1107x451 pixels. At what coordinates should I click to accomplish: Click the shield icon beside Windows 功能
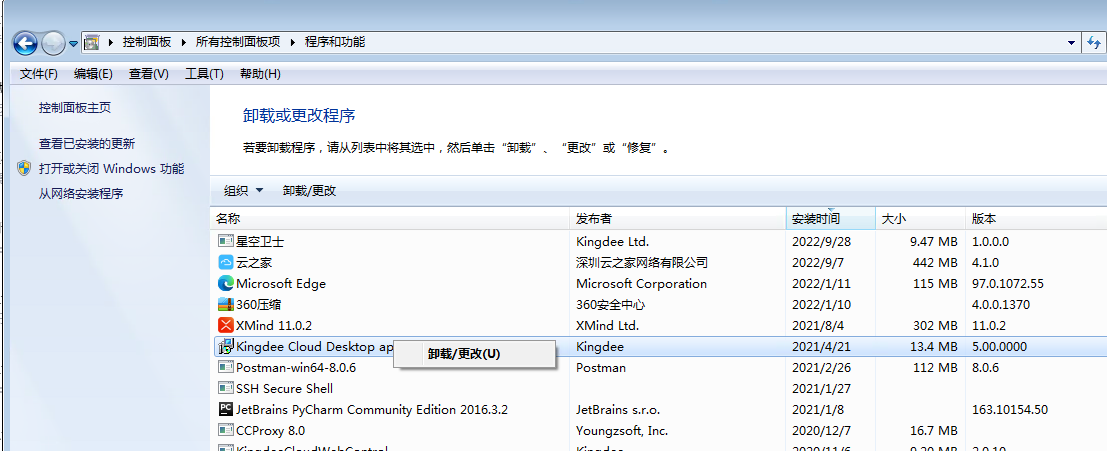(25, 168)
